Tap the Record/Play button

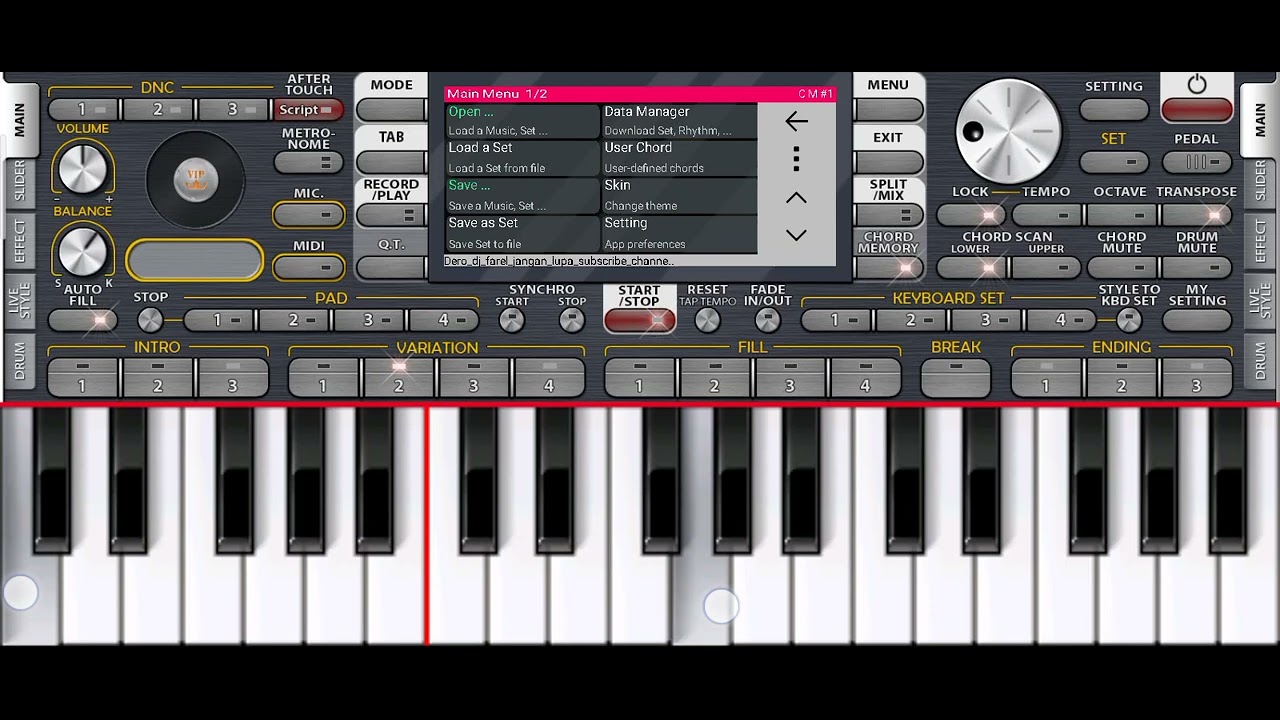[391, 214]
